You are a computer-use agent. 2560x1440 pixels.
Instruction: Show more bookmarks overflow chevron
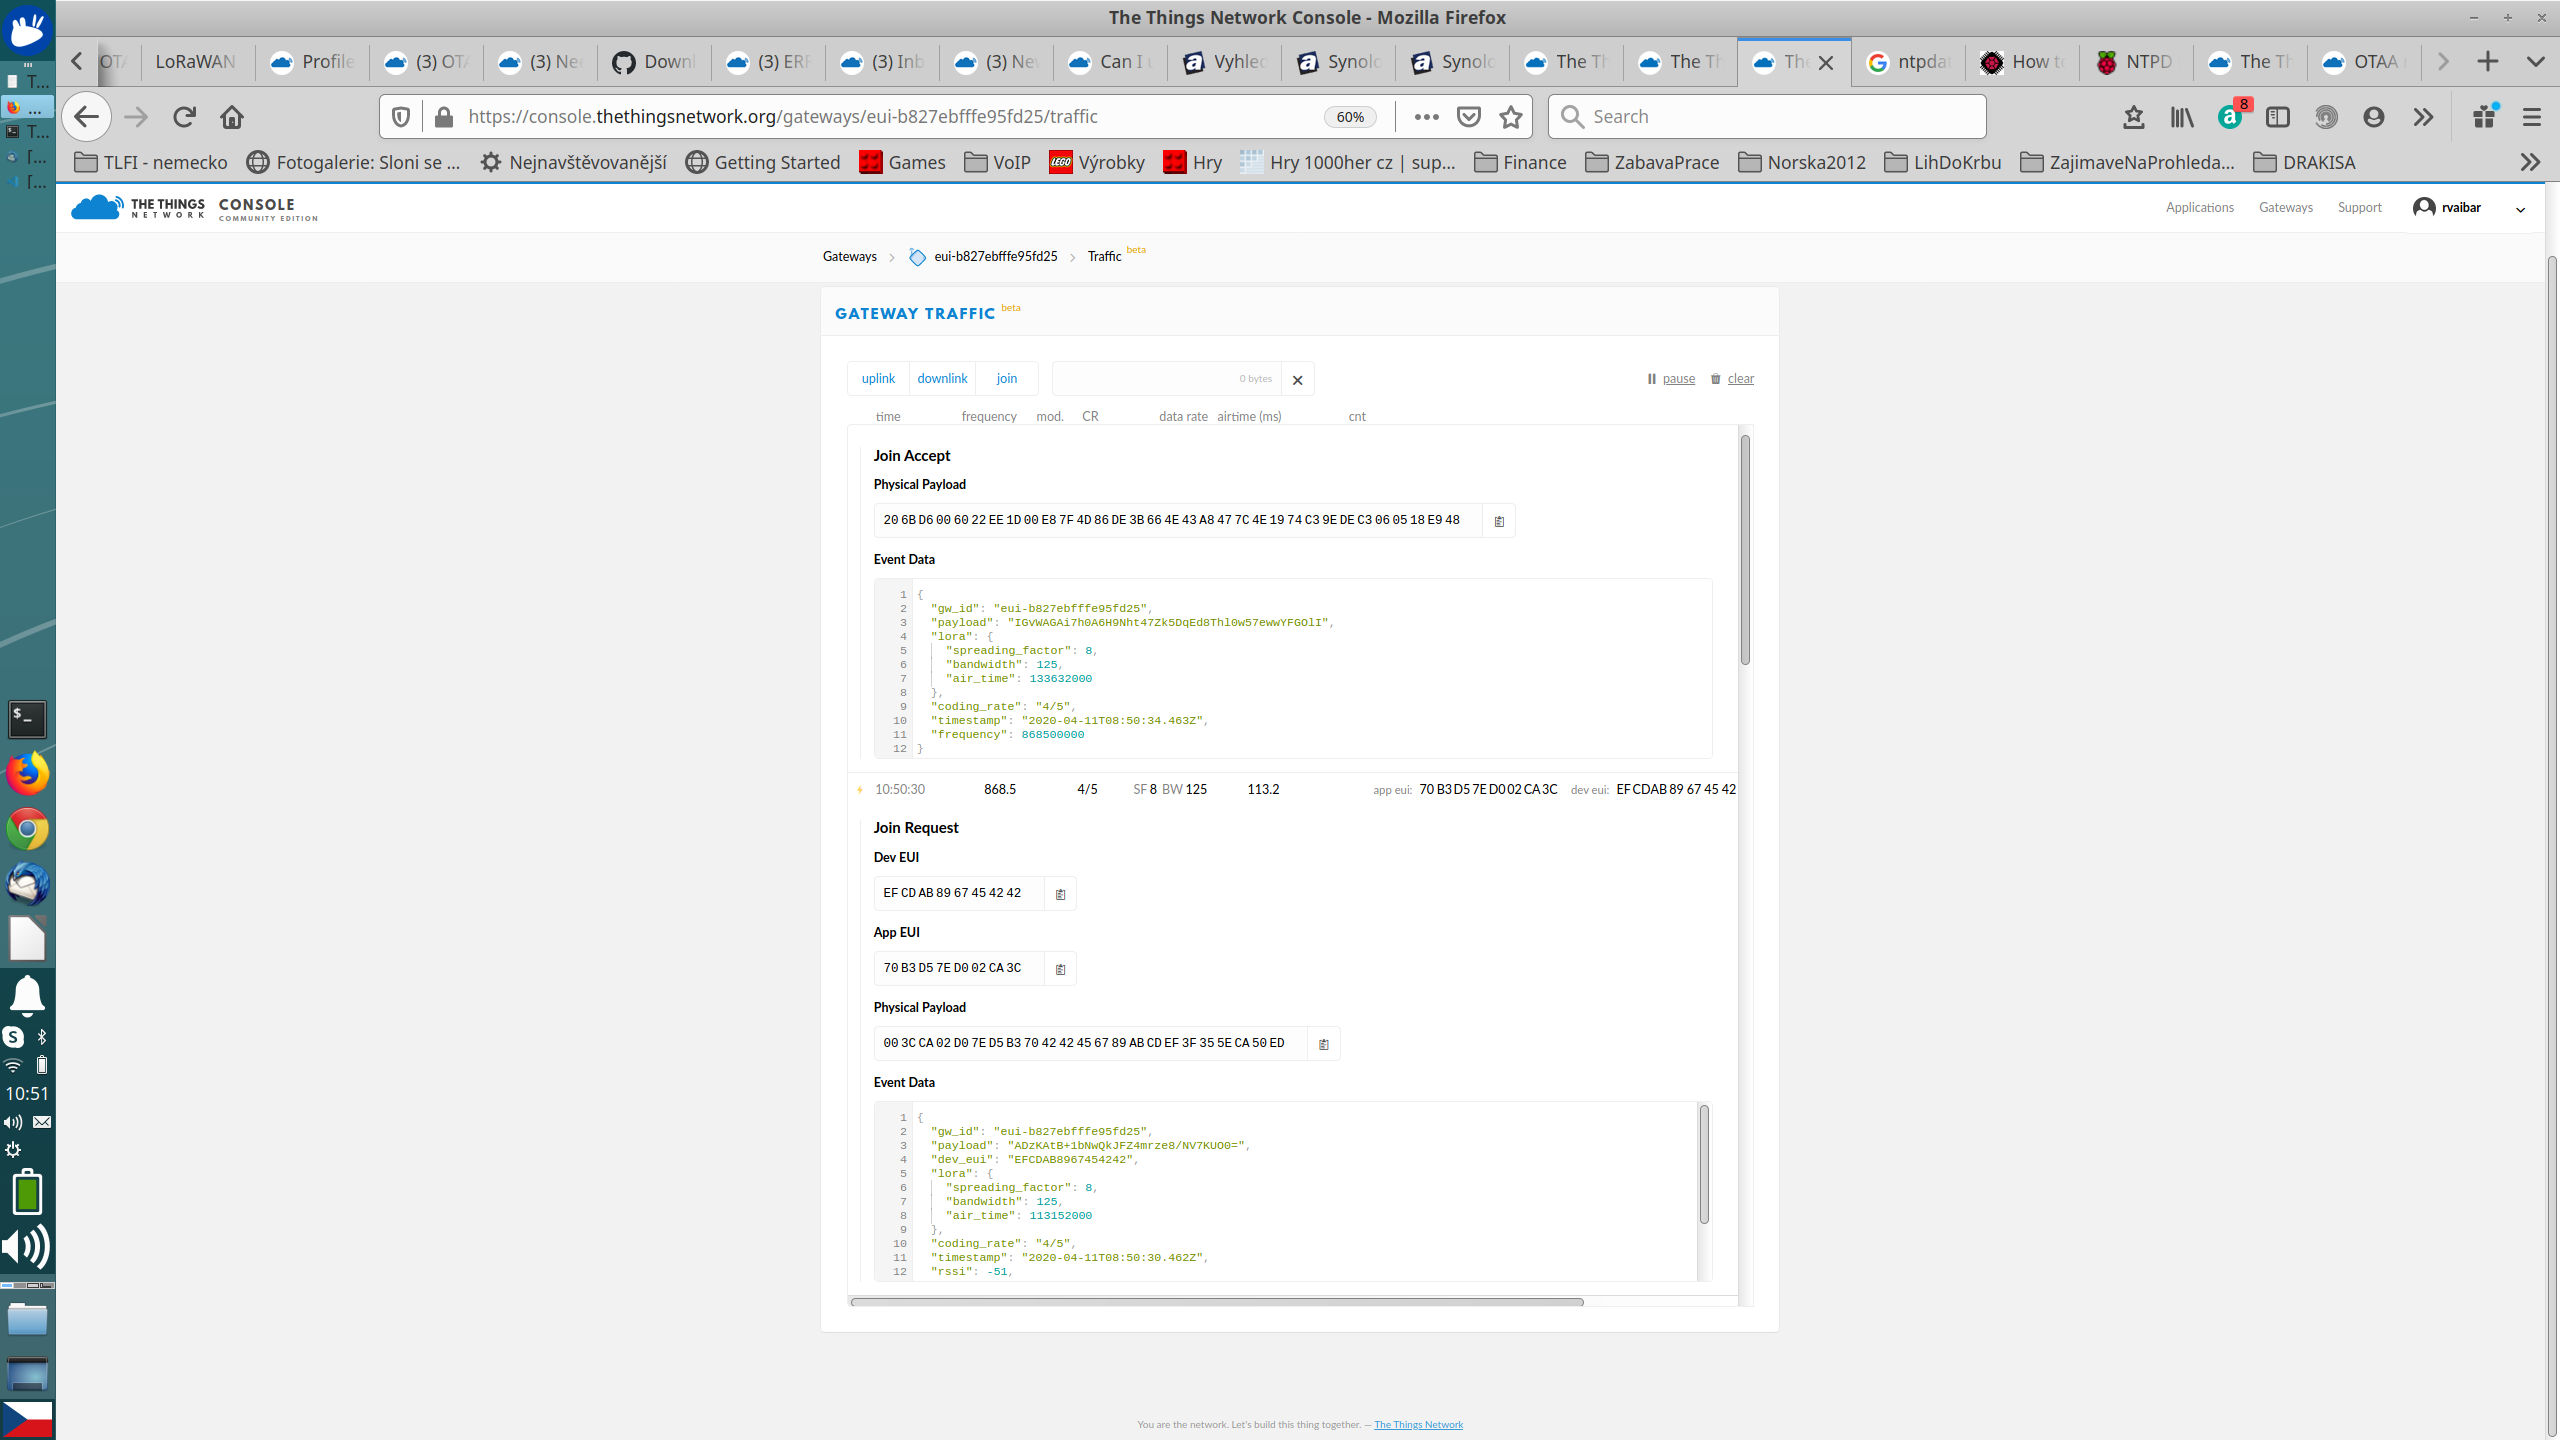2530,162
